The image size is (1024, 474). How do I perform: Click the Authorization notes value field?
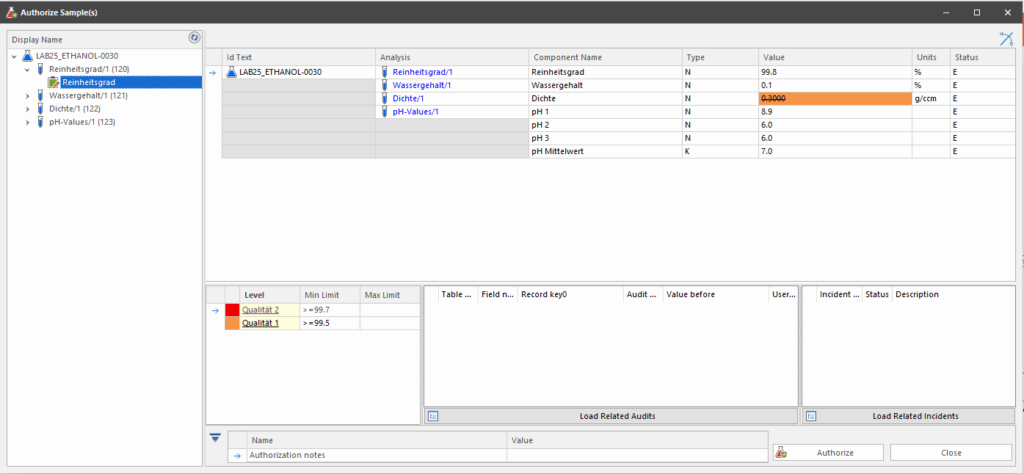click(x=636, y=455)
